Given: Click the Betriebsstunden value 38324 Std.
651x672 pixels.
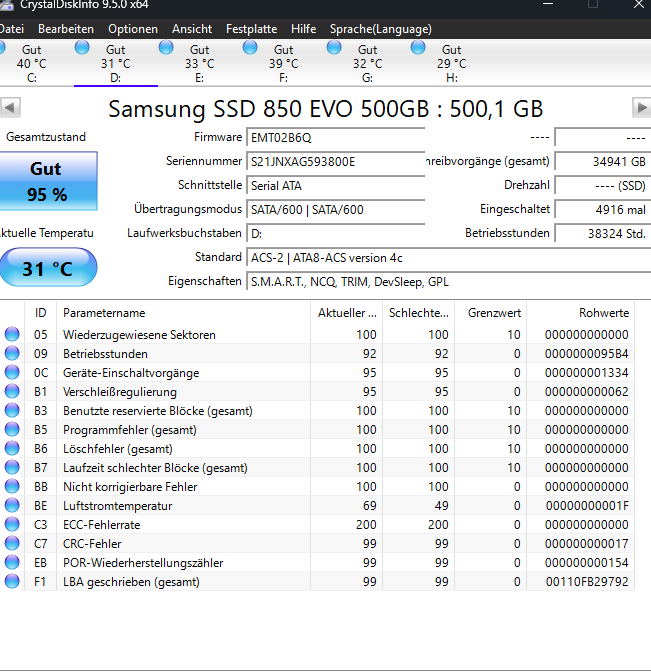Looking at the screenshot, I should pyautogui.click(x=603, y=234).
